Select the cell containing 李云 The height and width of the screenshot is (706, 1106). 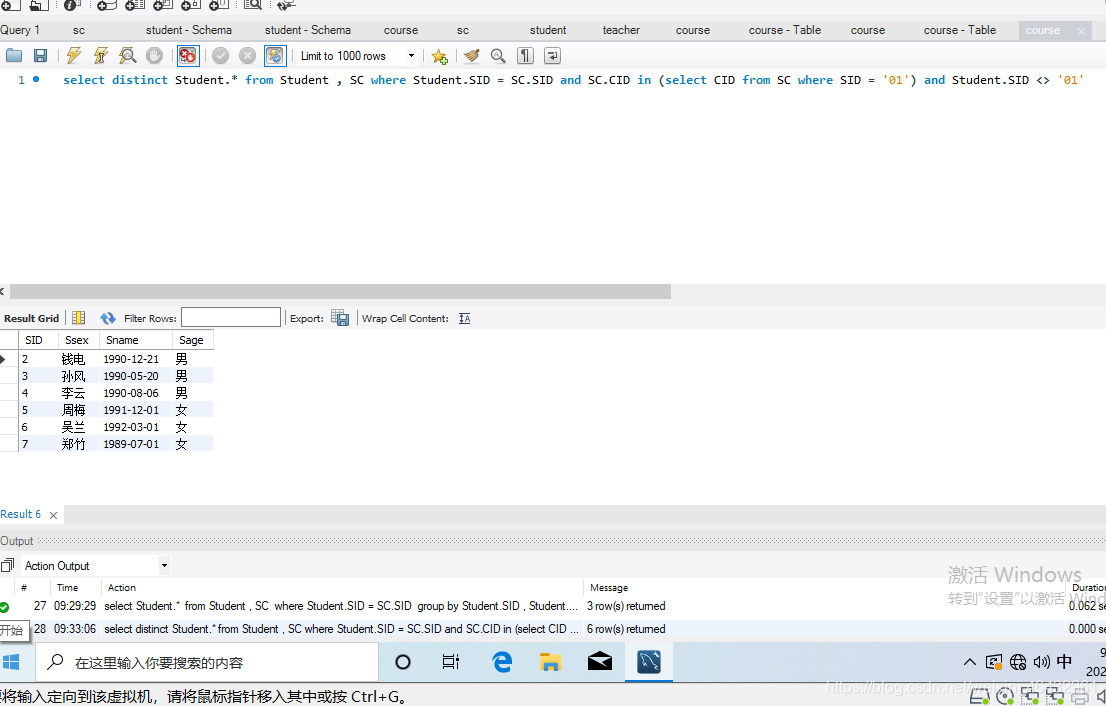[x=78, y=393]
